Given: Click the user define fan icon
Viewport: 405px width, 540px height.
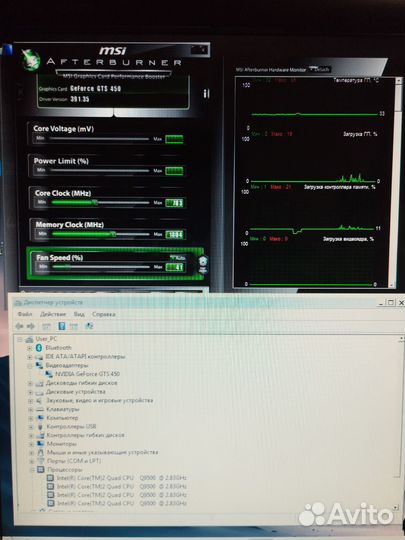Looking at the screenshot, I should pyautogui.click(x=203, y=264).
